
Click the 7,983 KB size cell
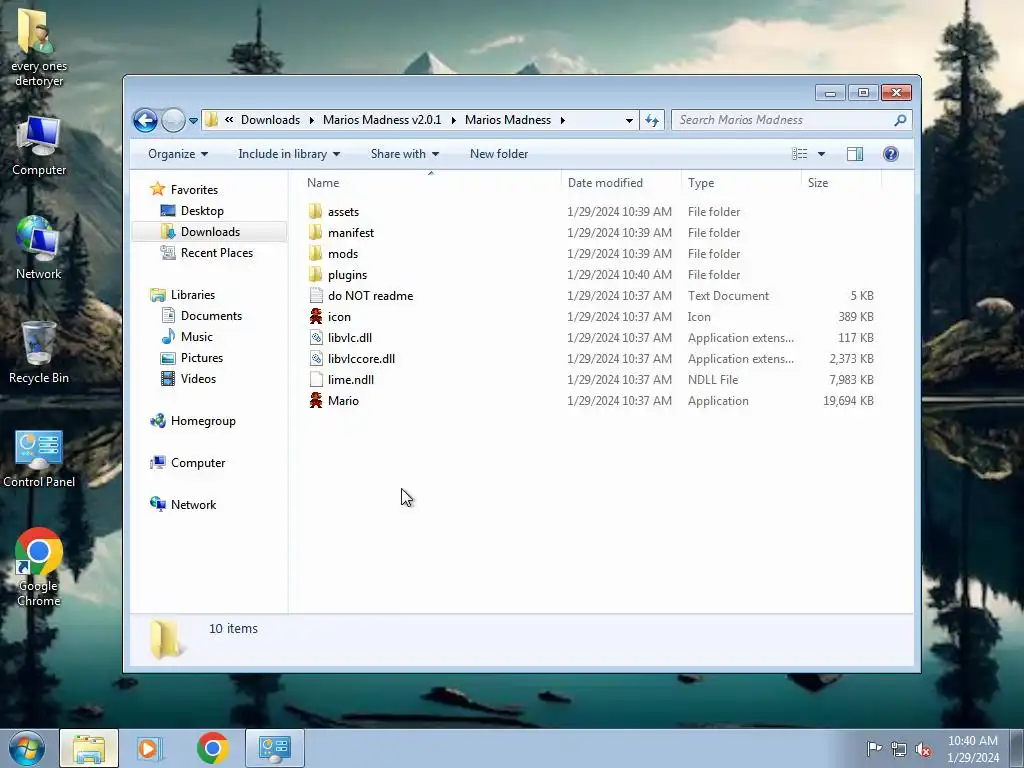point(851,379)
